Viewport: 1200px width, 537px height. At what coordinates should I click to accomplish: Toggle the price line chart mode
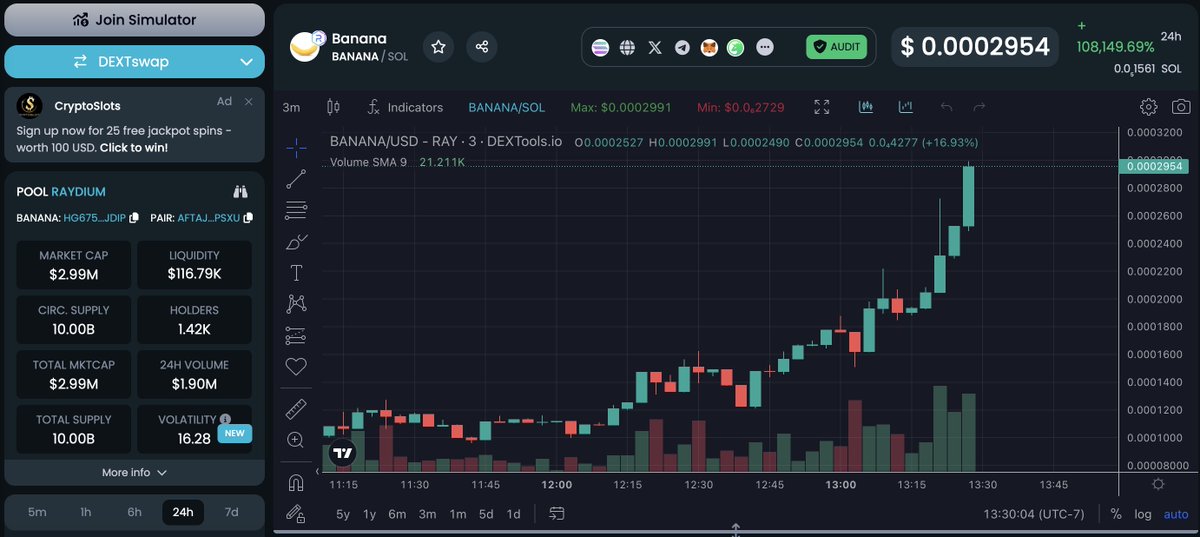click(x=906, y=107)
